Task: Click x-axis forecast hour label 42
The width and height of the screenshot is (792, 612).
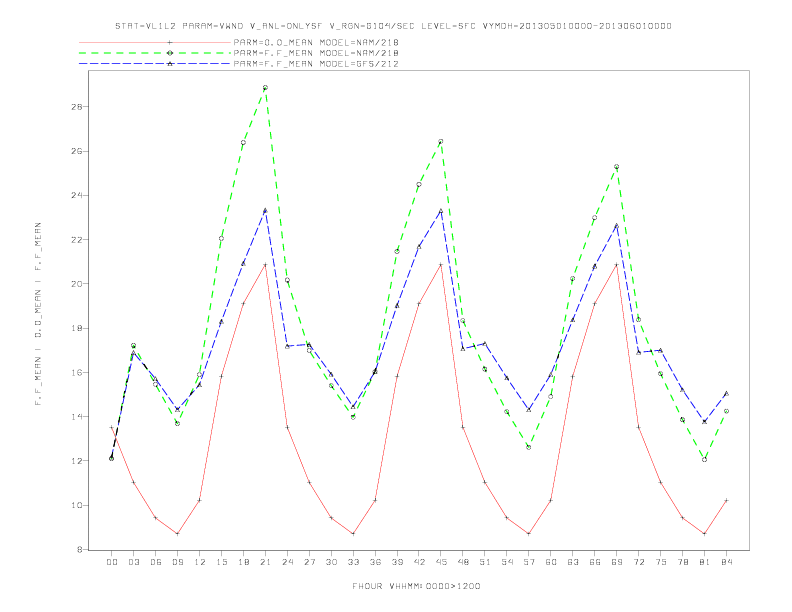Action: tap(419, 562)
